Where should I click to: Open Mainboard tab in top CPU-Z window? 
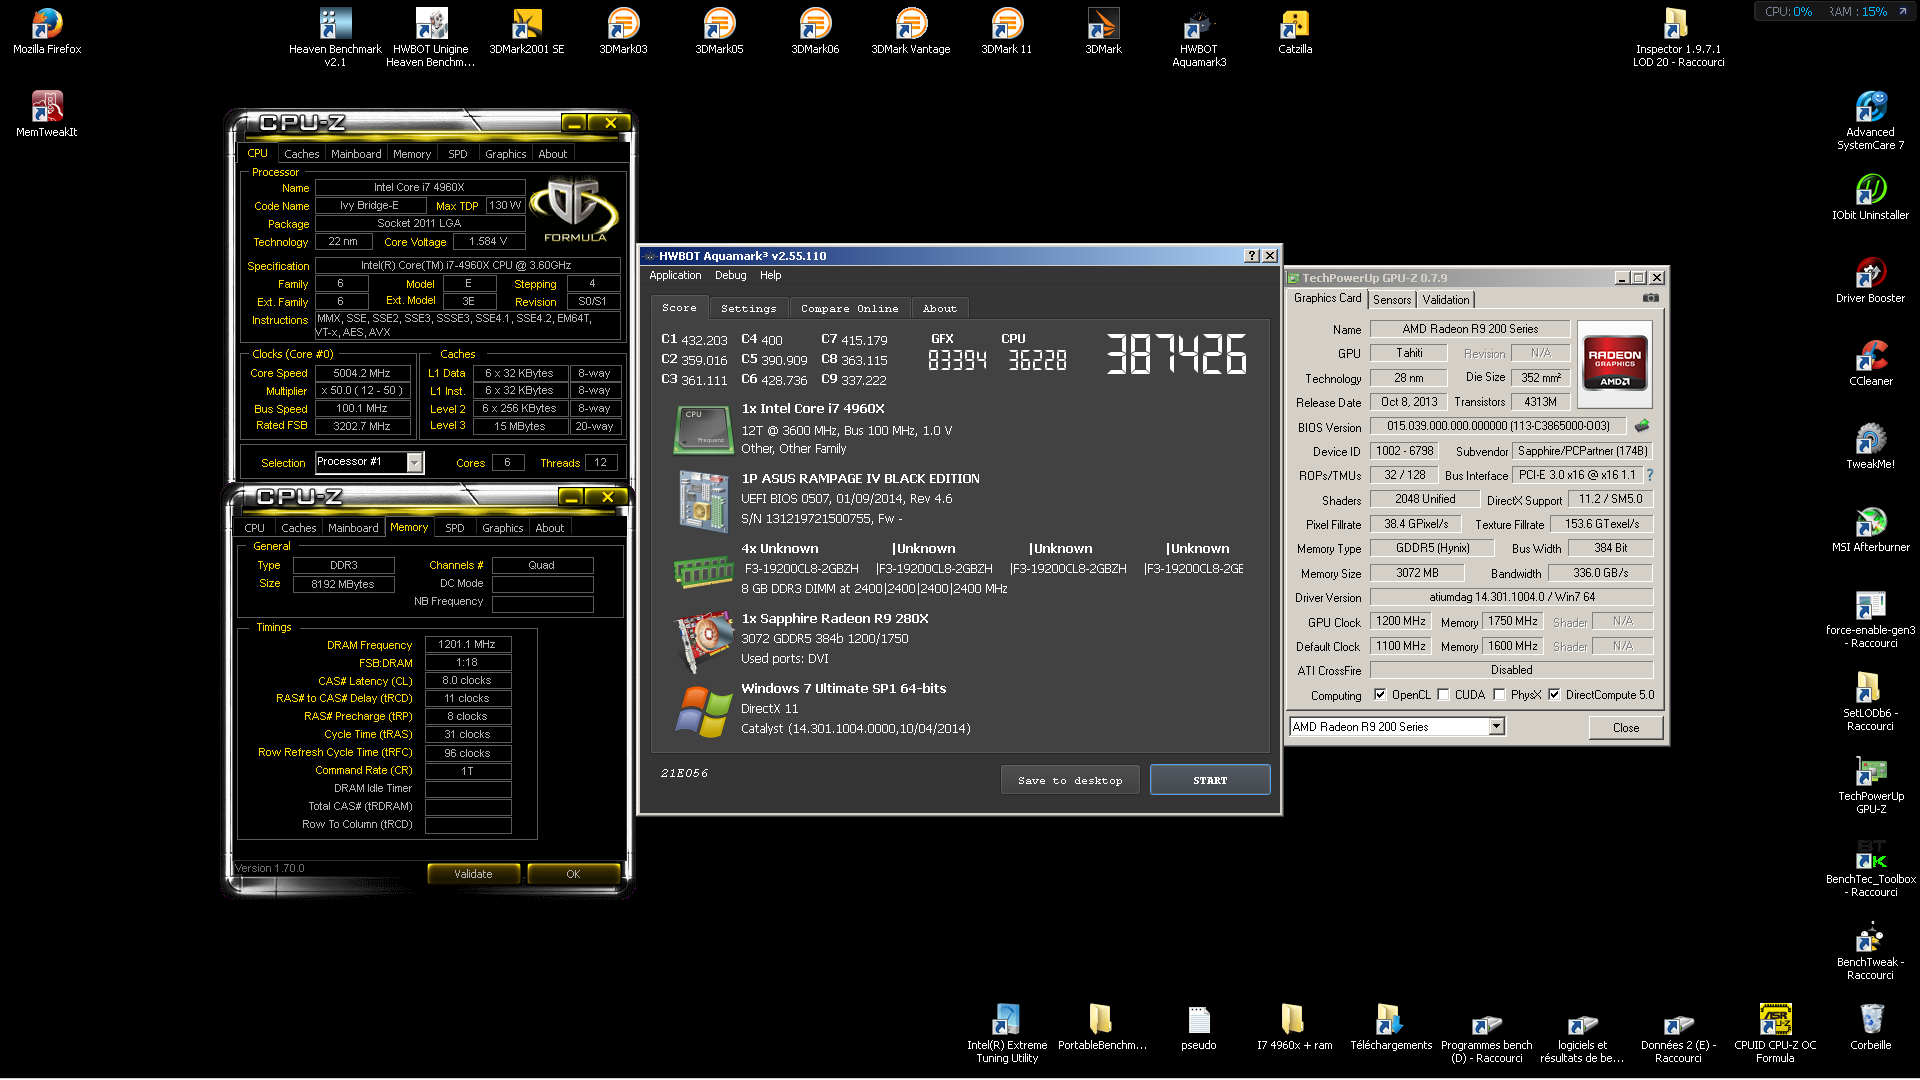point(356,154)
